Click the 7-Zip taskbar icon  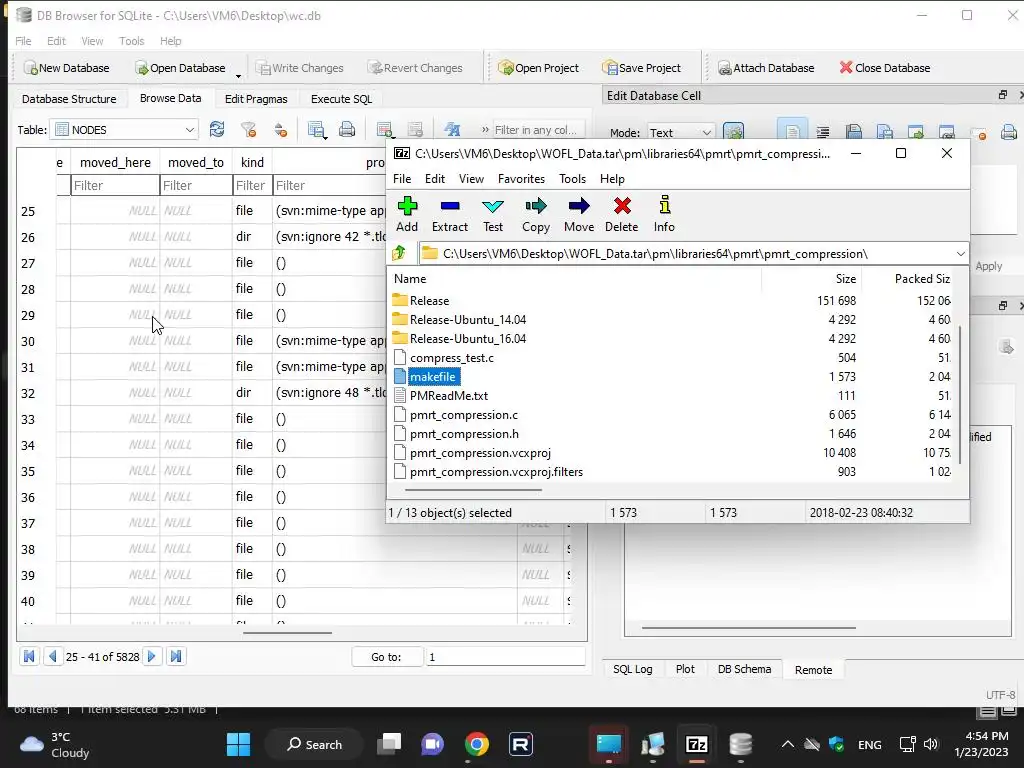point(697,744)
